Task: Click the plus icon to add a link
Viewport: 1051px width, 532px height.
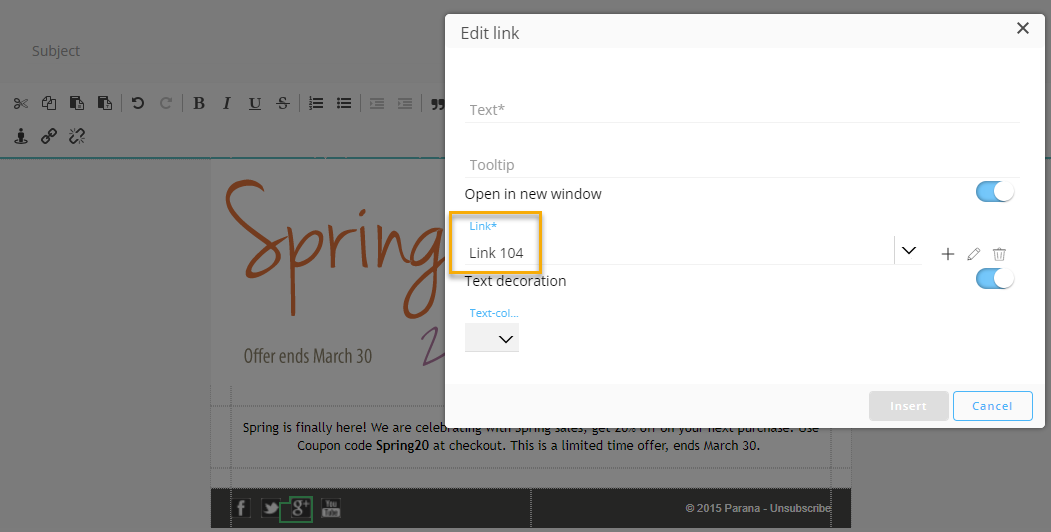Action: click(x=947, y=254)
